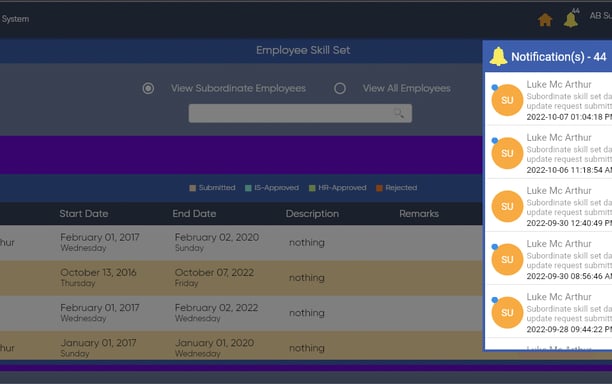This screenshot has width=612, height=384.
Task: Click the search magnifier icon
Action: (x=399, y=113)
